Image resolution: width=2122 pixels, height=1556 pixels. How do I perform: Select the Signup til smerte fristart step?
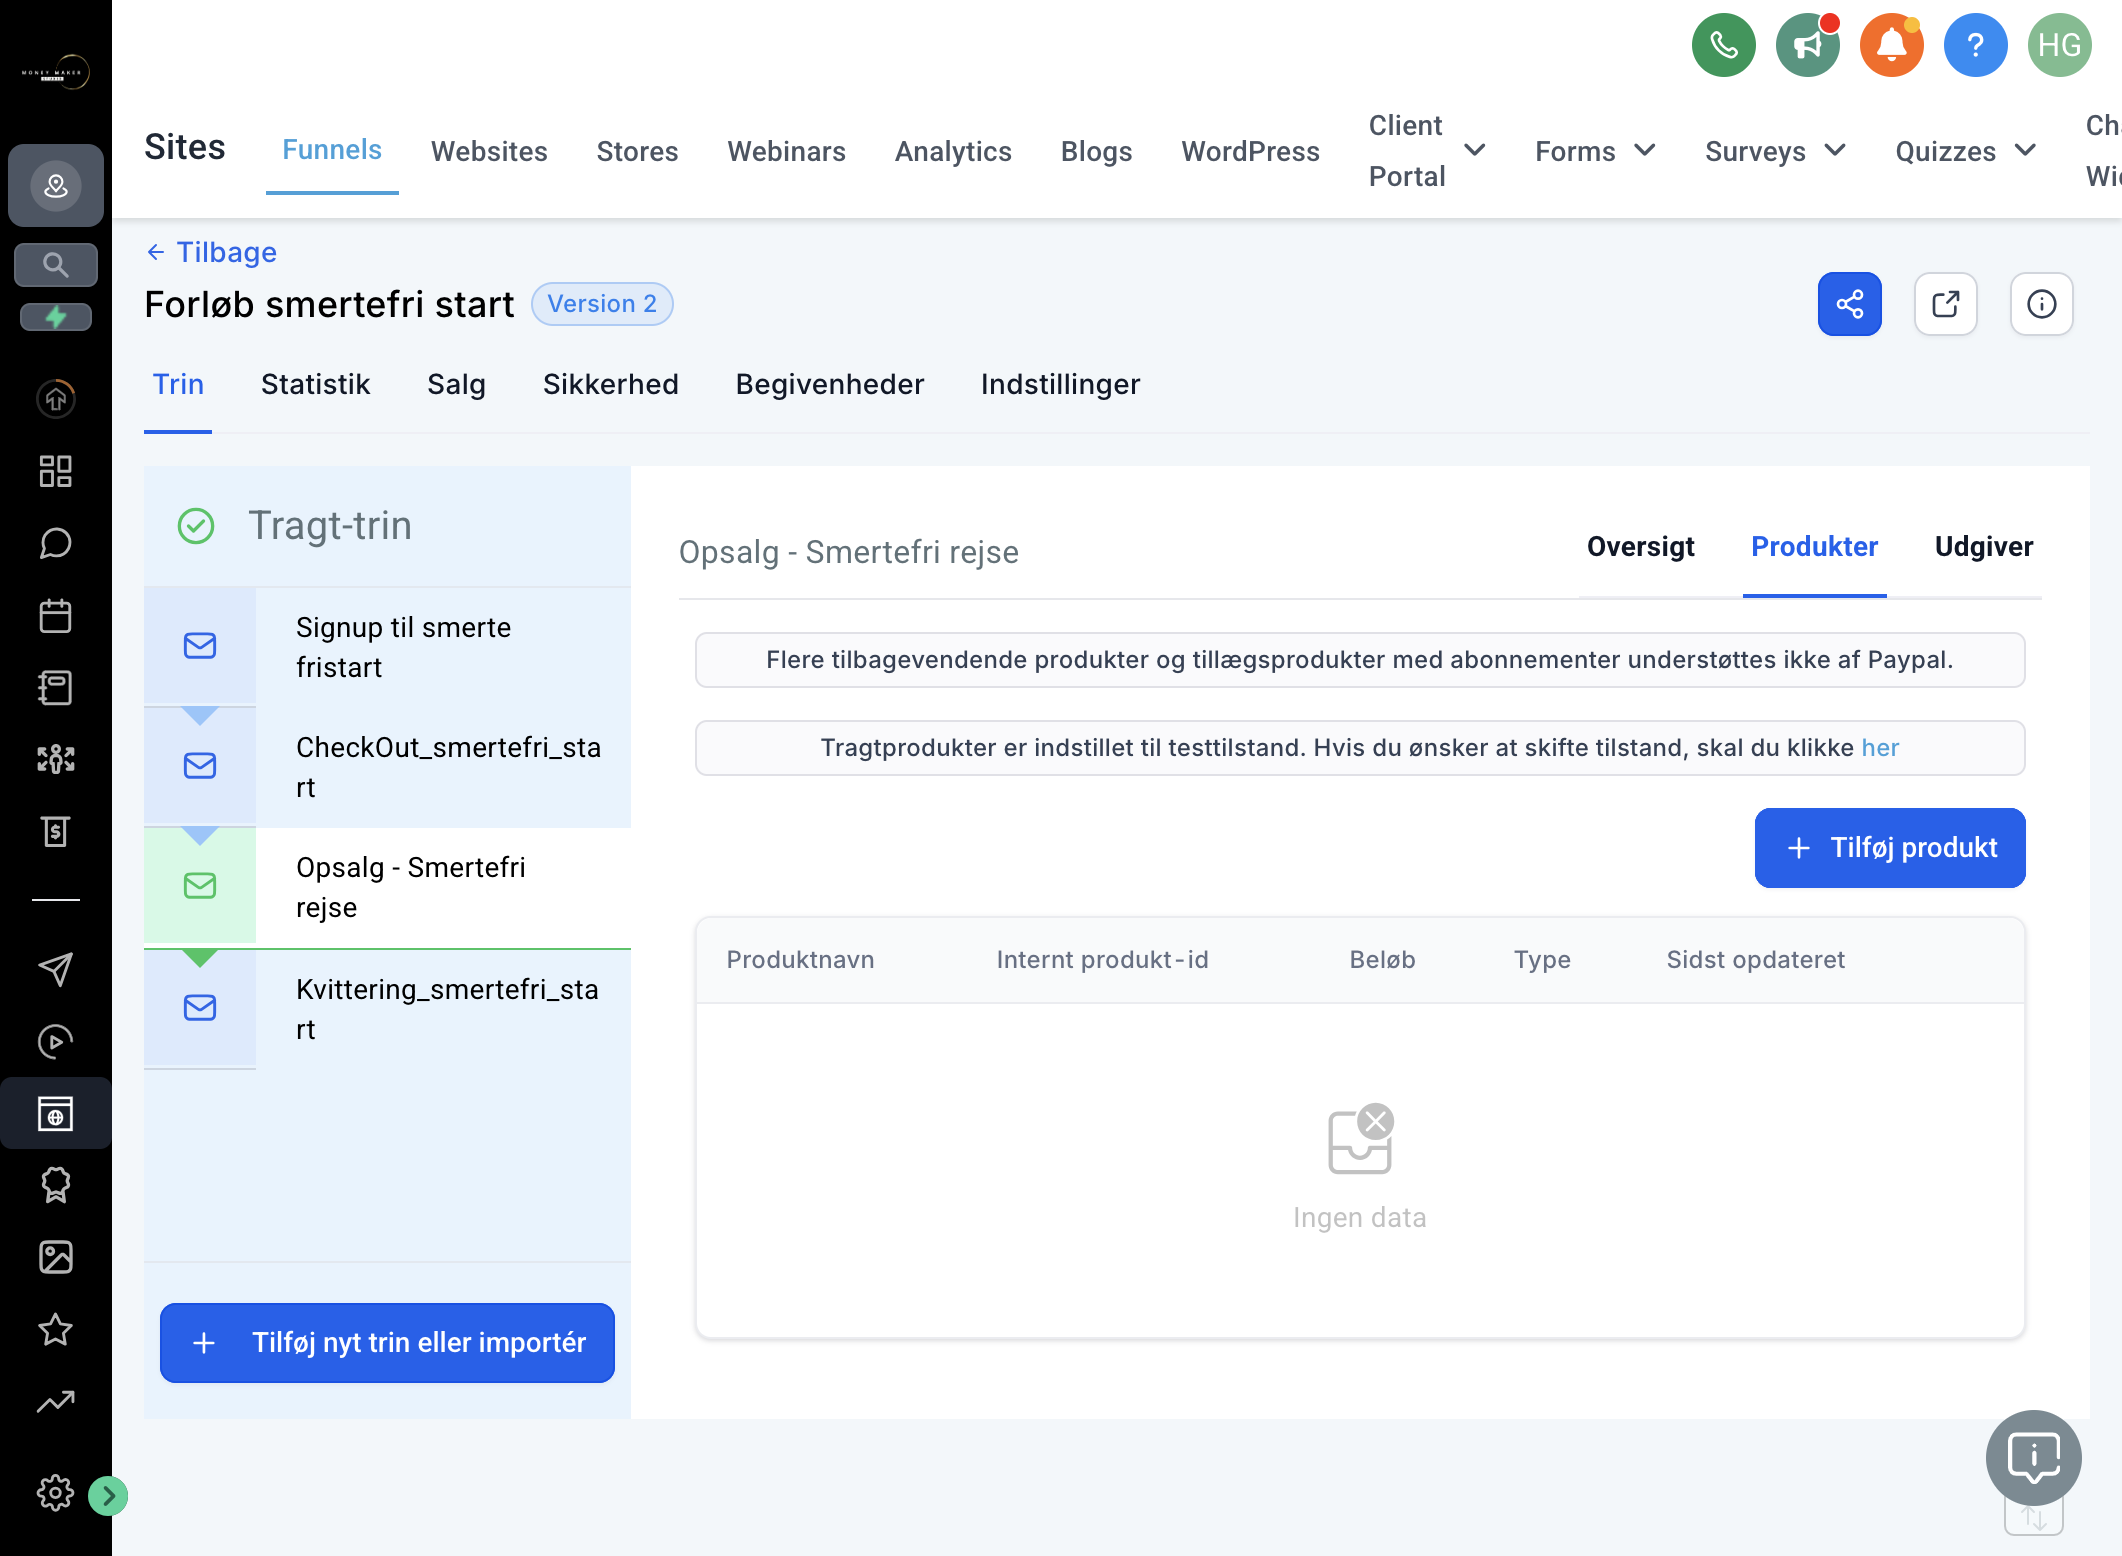pos(387,647)
